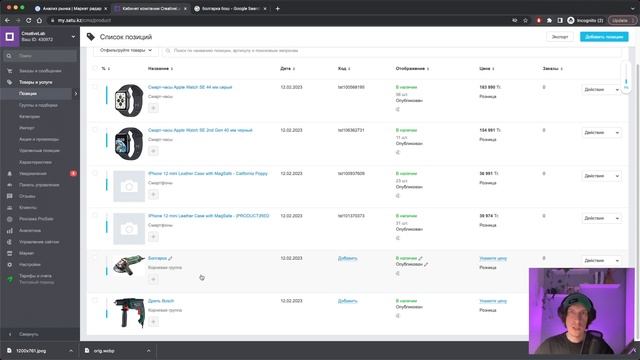Image resolution: width=640 pixels, height=360 pixels.
Task: Click the pencil icon next to Опубликован in Болгарка row
Action: (x=426, y=264)
